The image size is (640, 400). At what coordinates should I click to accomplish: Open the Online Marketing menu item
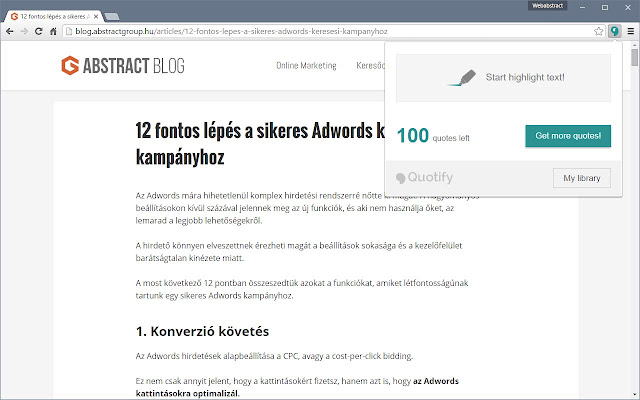coord(306,66)
